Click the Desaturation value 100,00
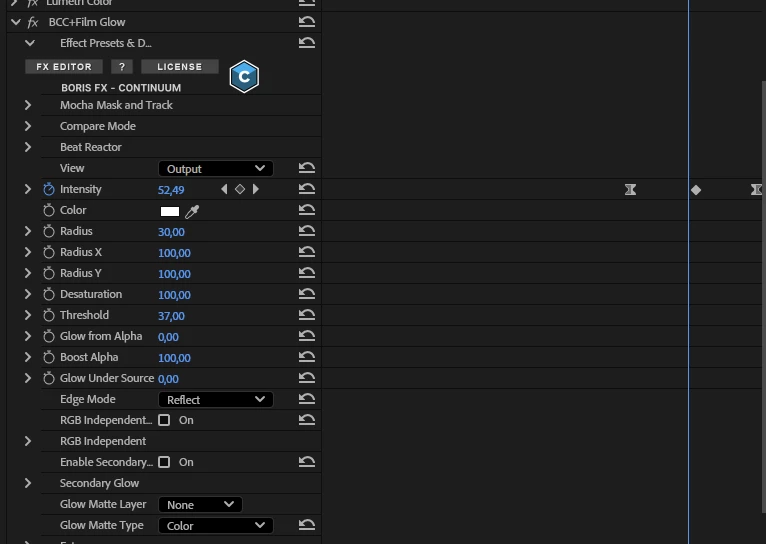 click(174, 295)
